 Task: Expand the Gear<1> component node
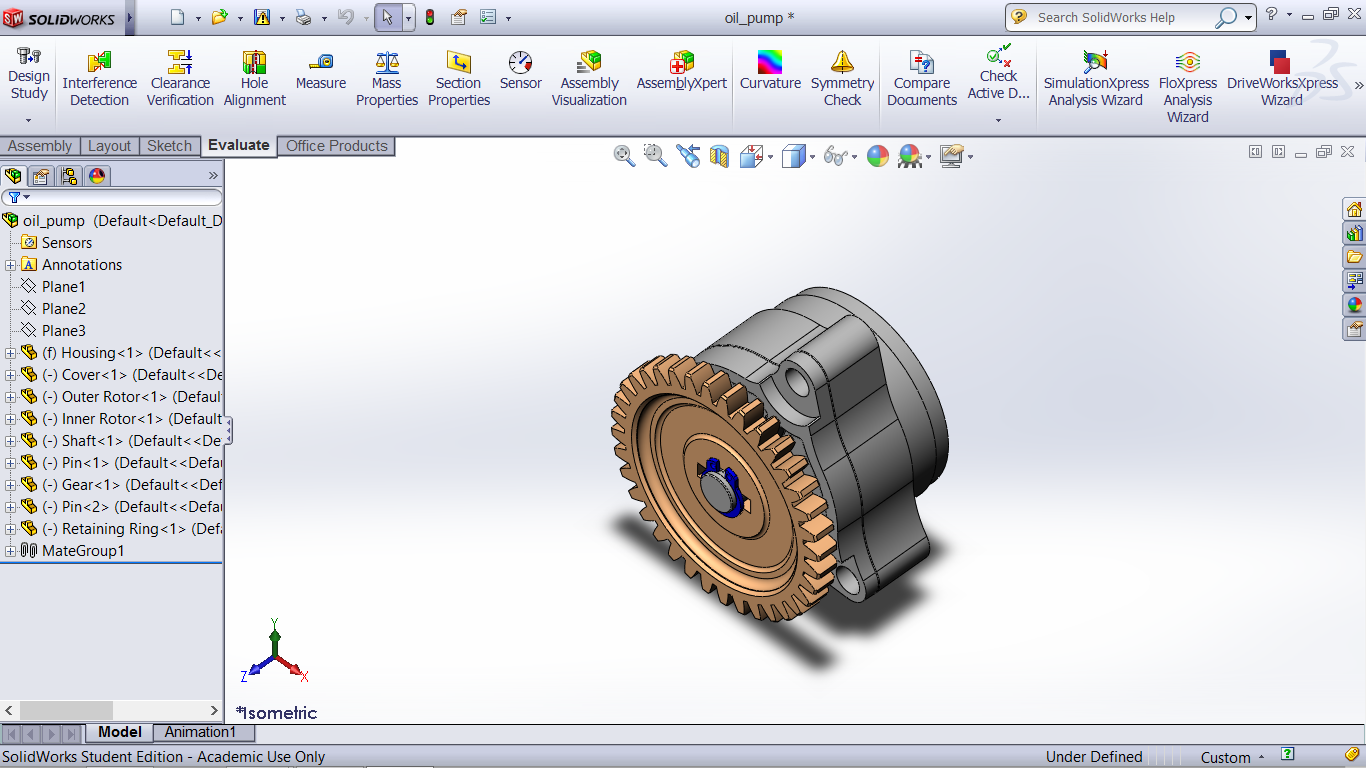[10, 485]
